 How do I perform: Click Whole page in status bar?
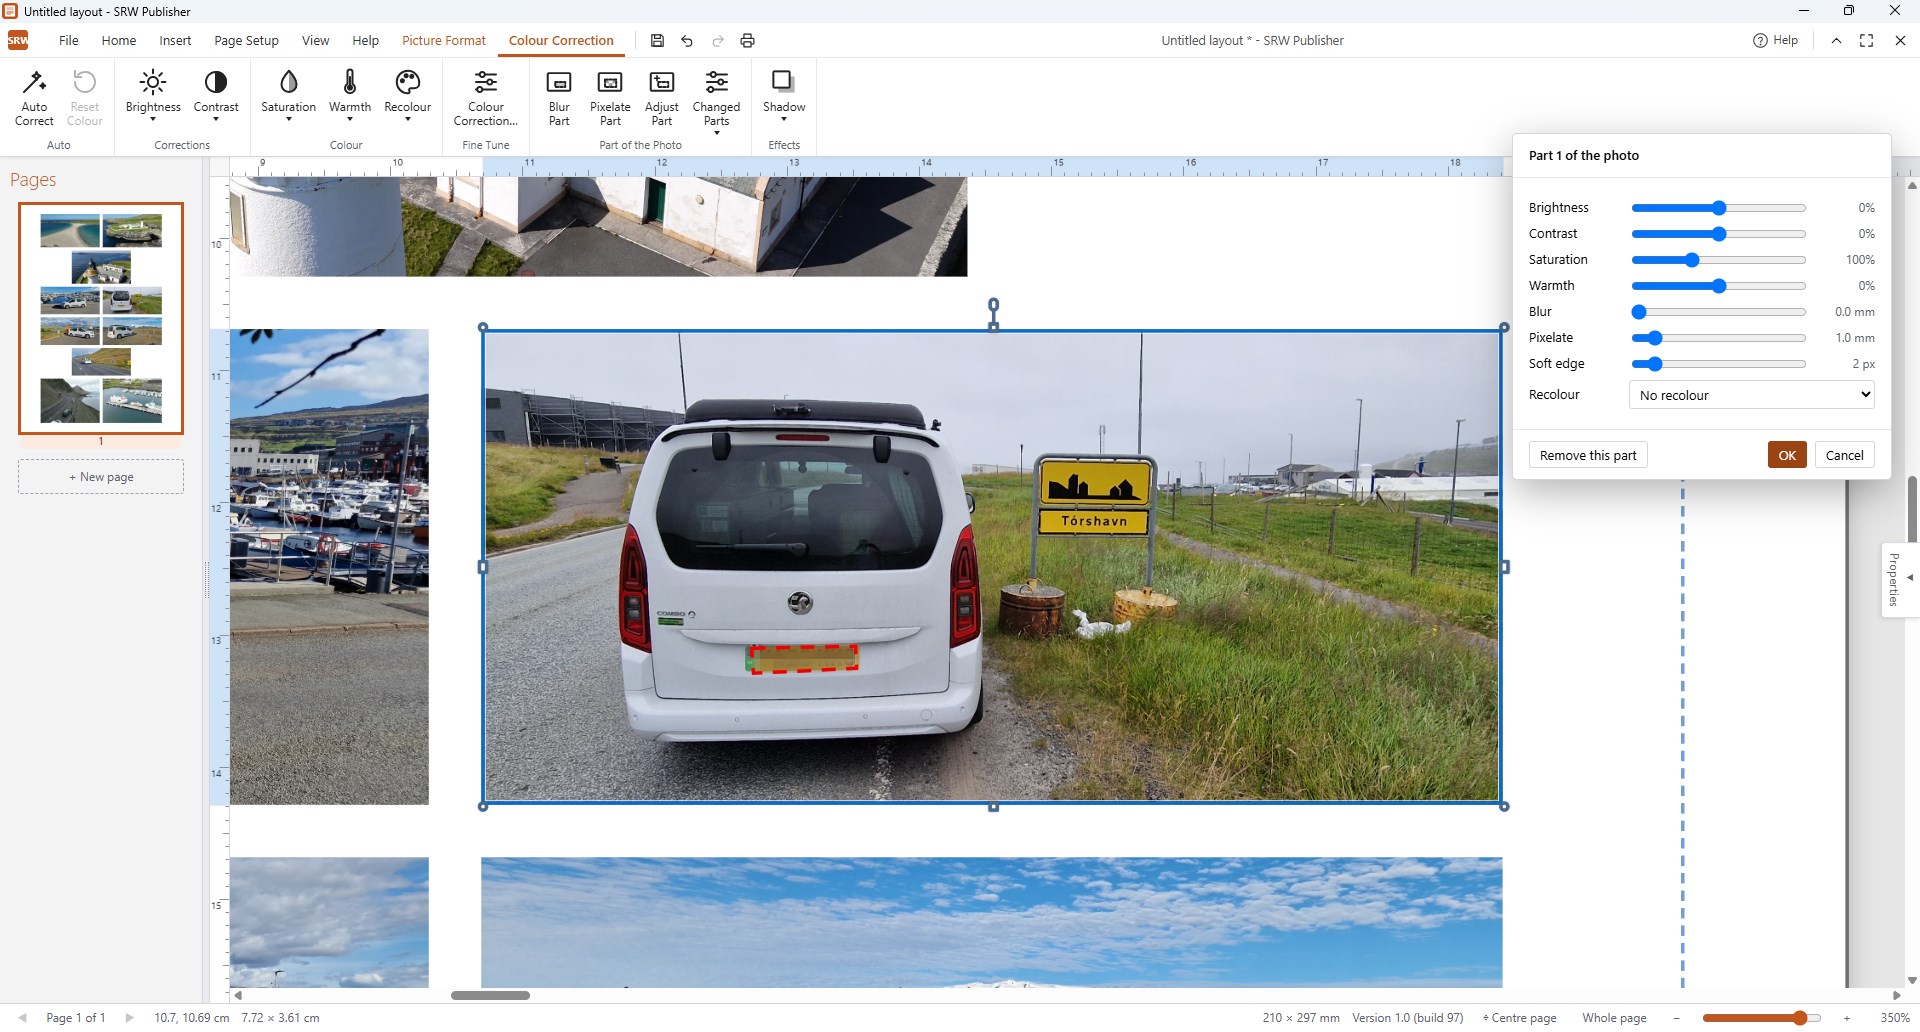pos(1614,1018)
